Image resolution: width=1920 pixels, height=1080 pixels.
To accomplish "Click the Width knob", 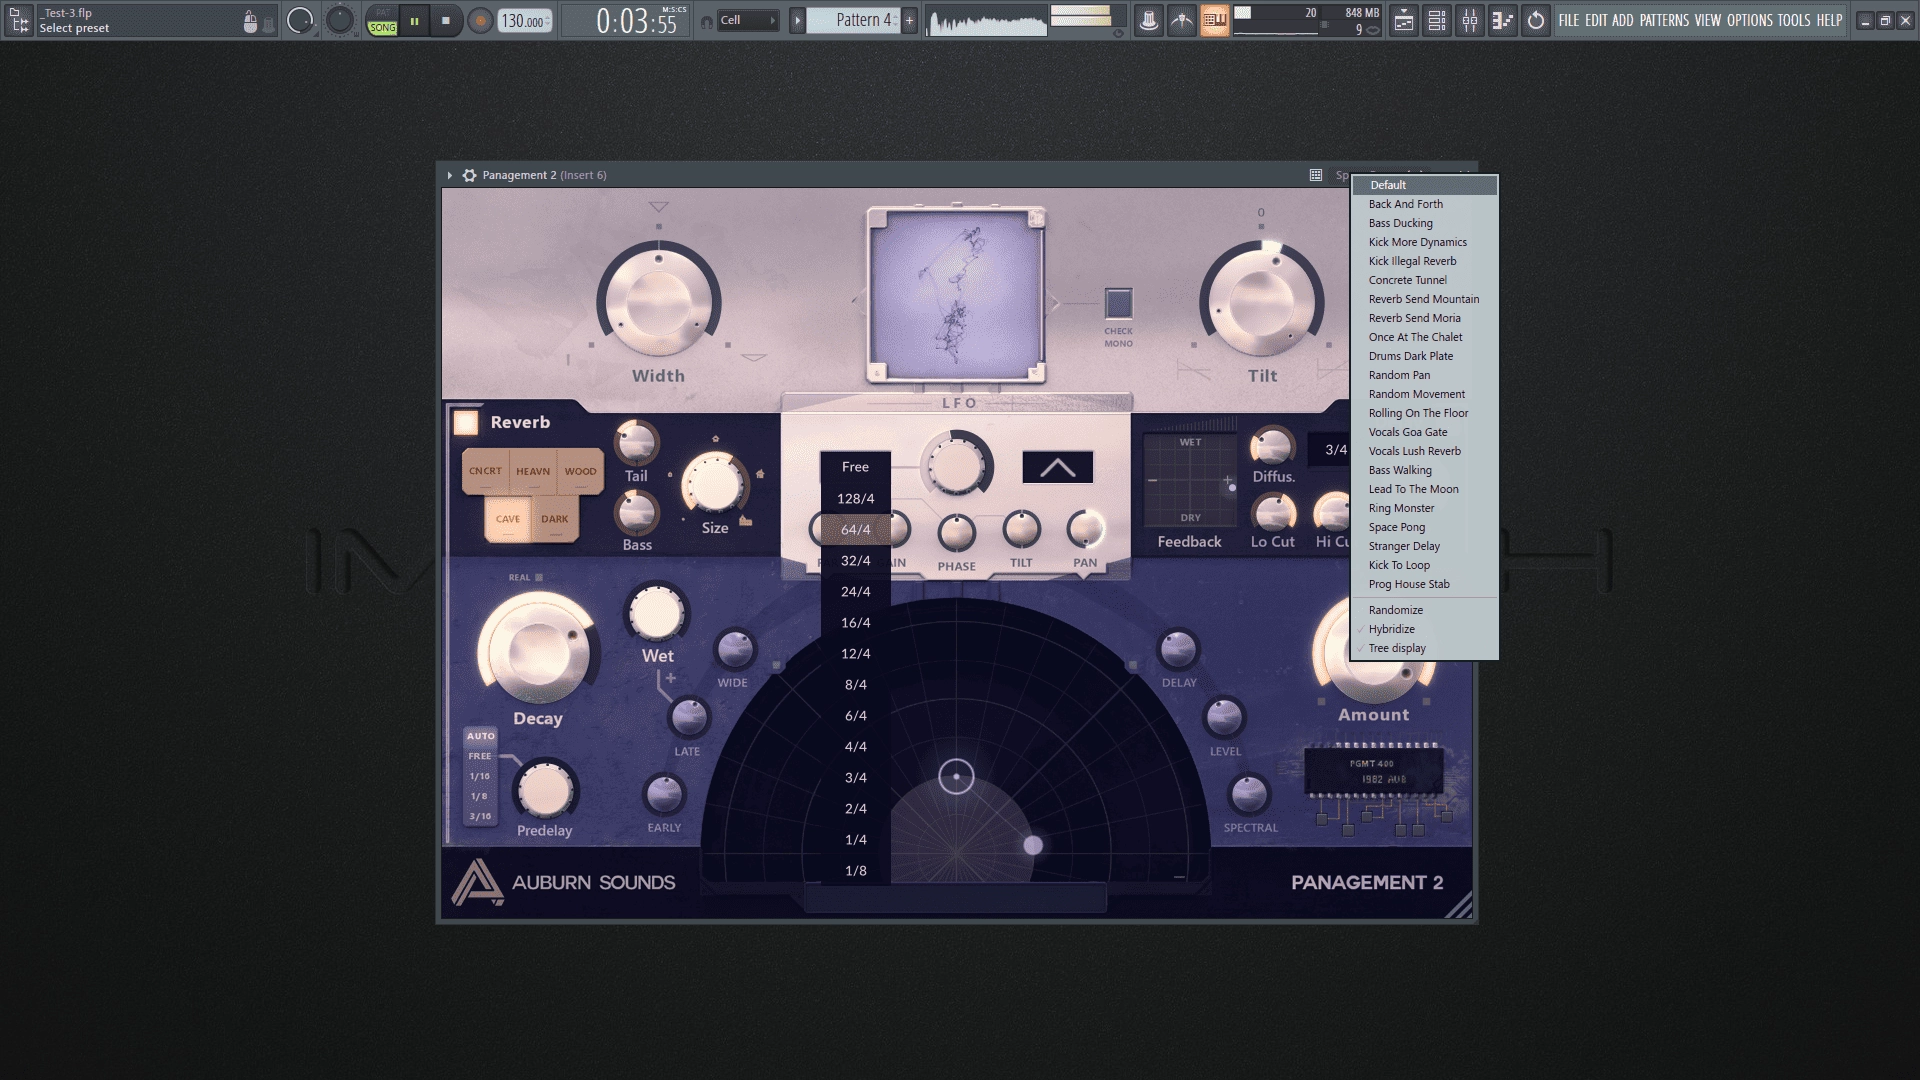I will click(x=658, y=301).
